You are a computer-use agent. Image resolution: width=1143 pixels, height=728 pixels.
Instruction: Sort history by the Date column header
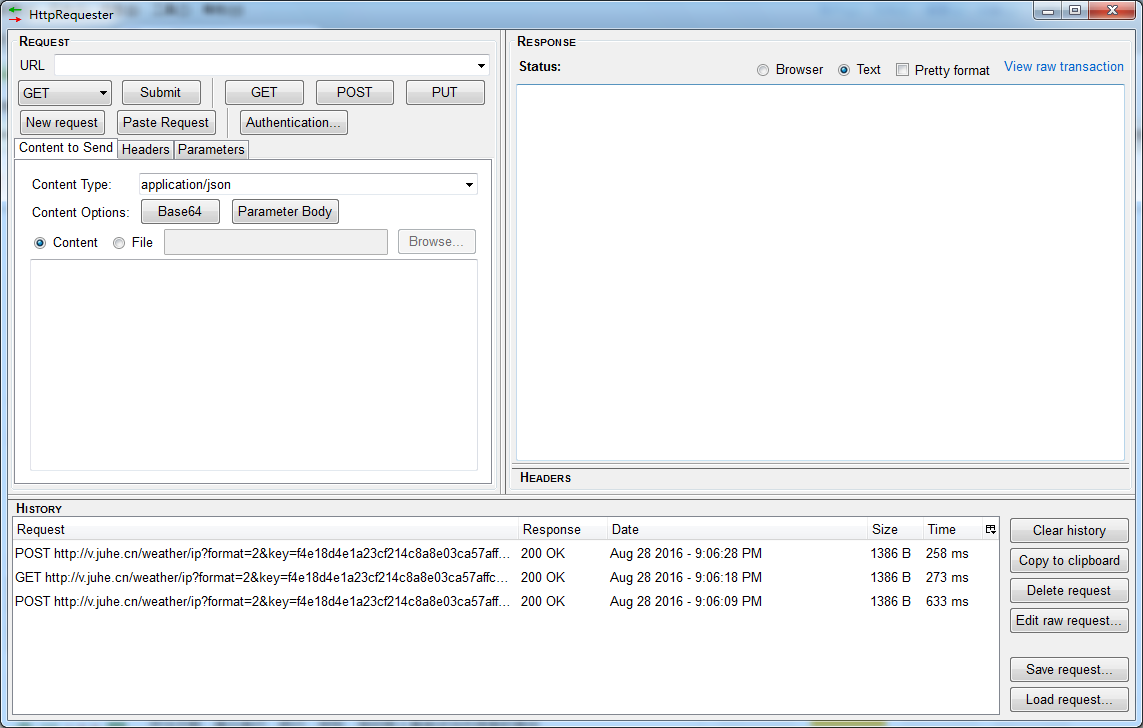737,530
